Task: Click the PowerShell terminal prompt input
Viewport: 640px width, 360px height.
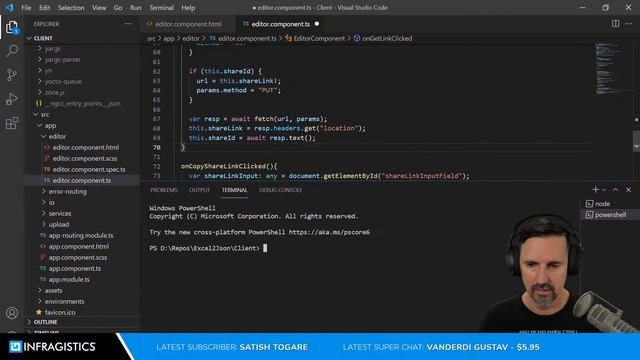Action: pos(265,248)
